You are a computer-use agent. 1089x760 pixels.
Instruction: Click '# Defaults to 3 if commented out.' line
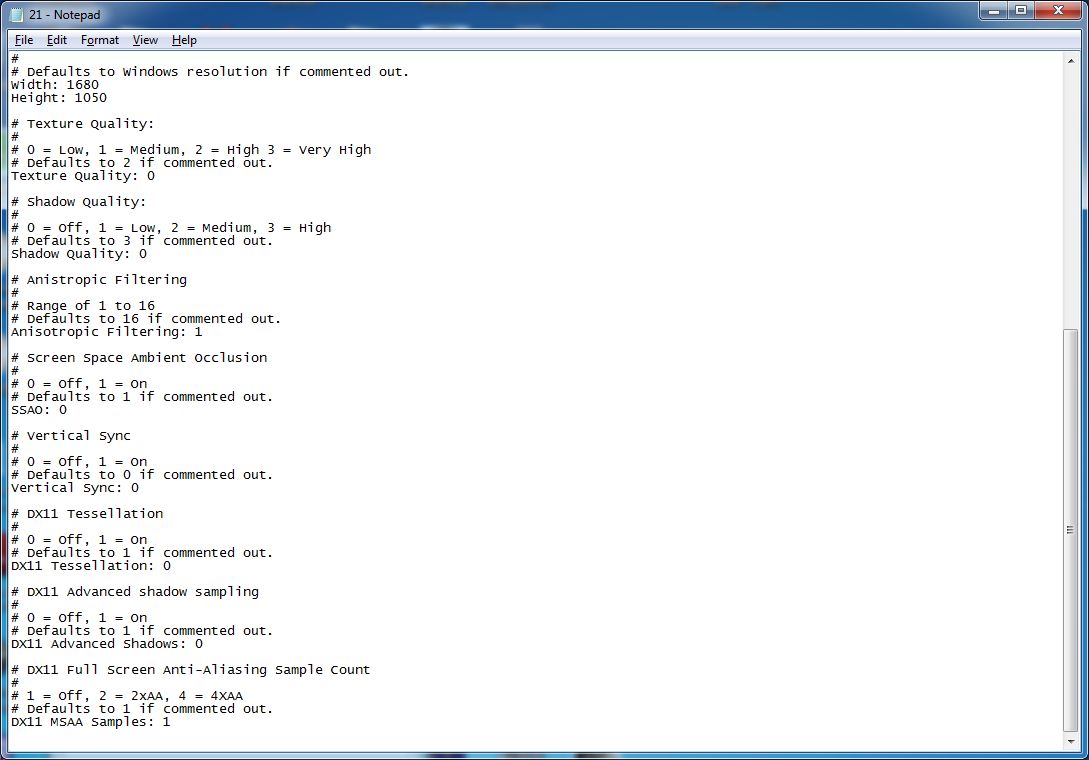(x=142, y=240)
